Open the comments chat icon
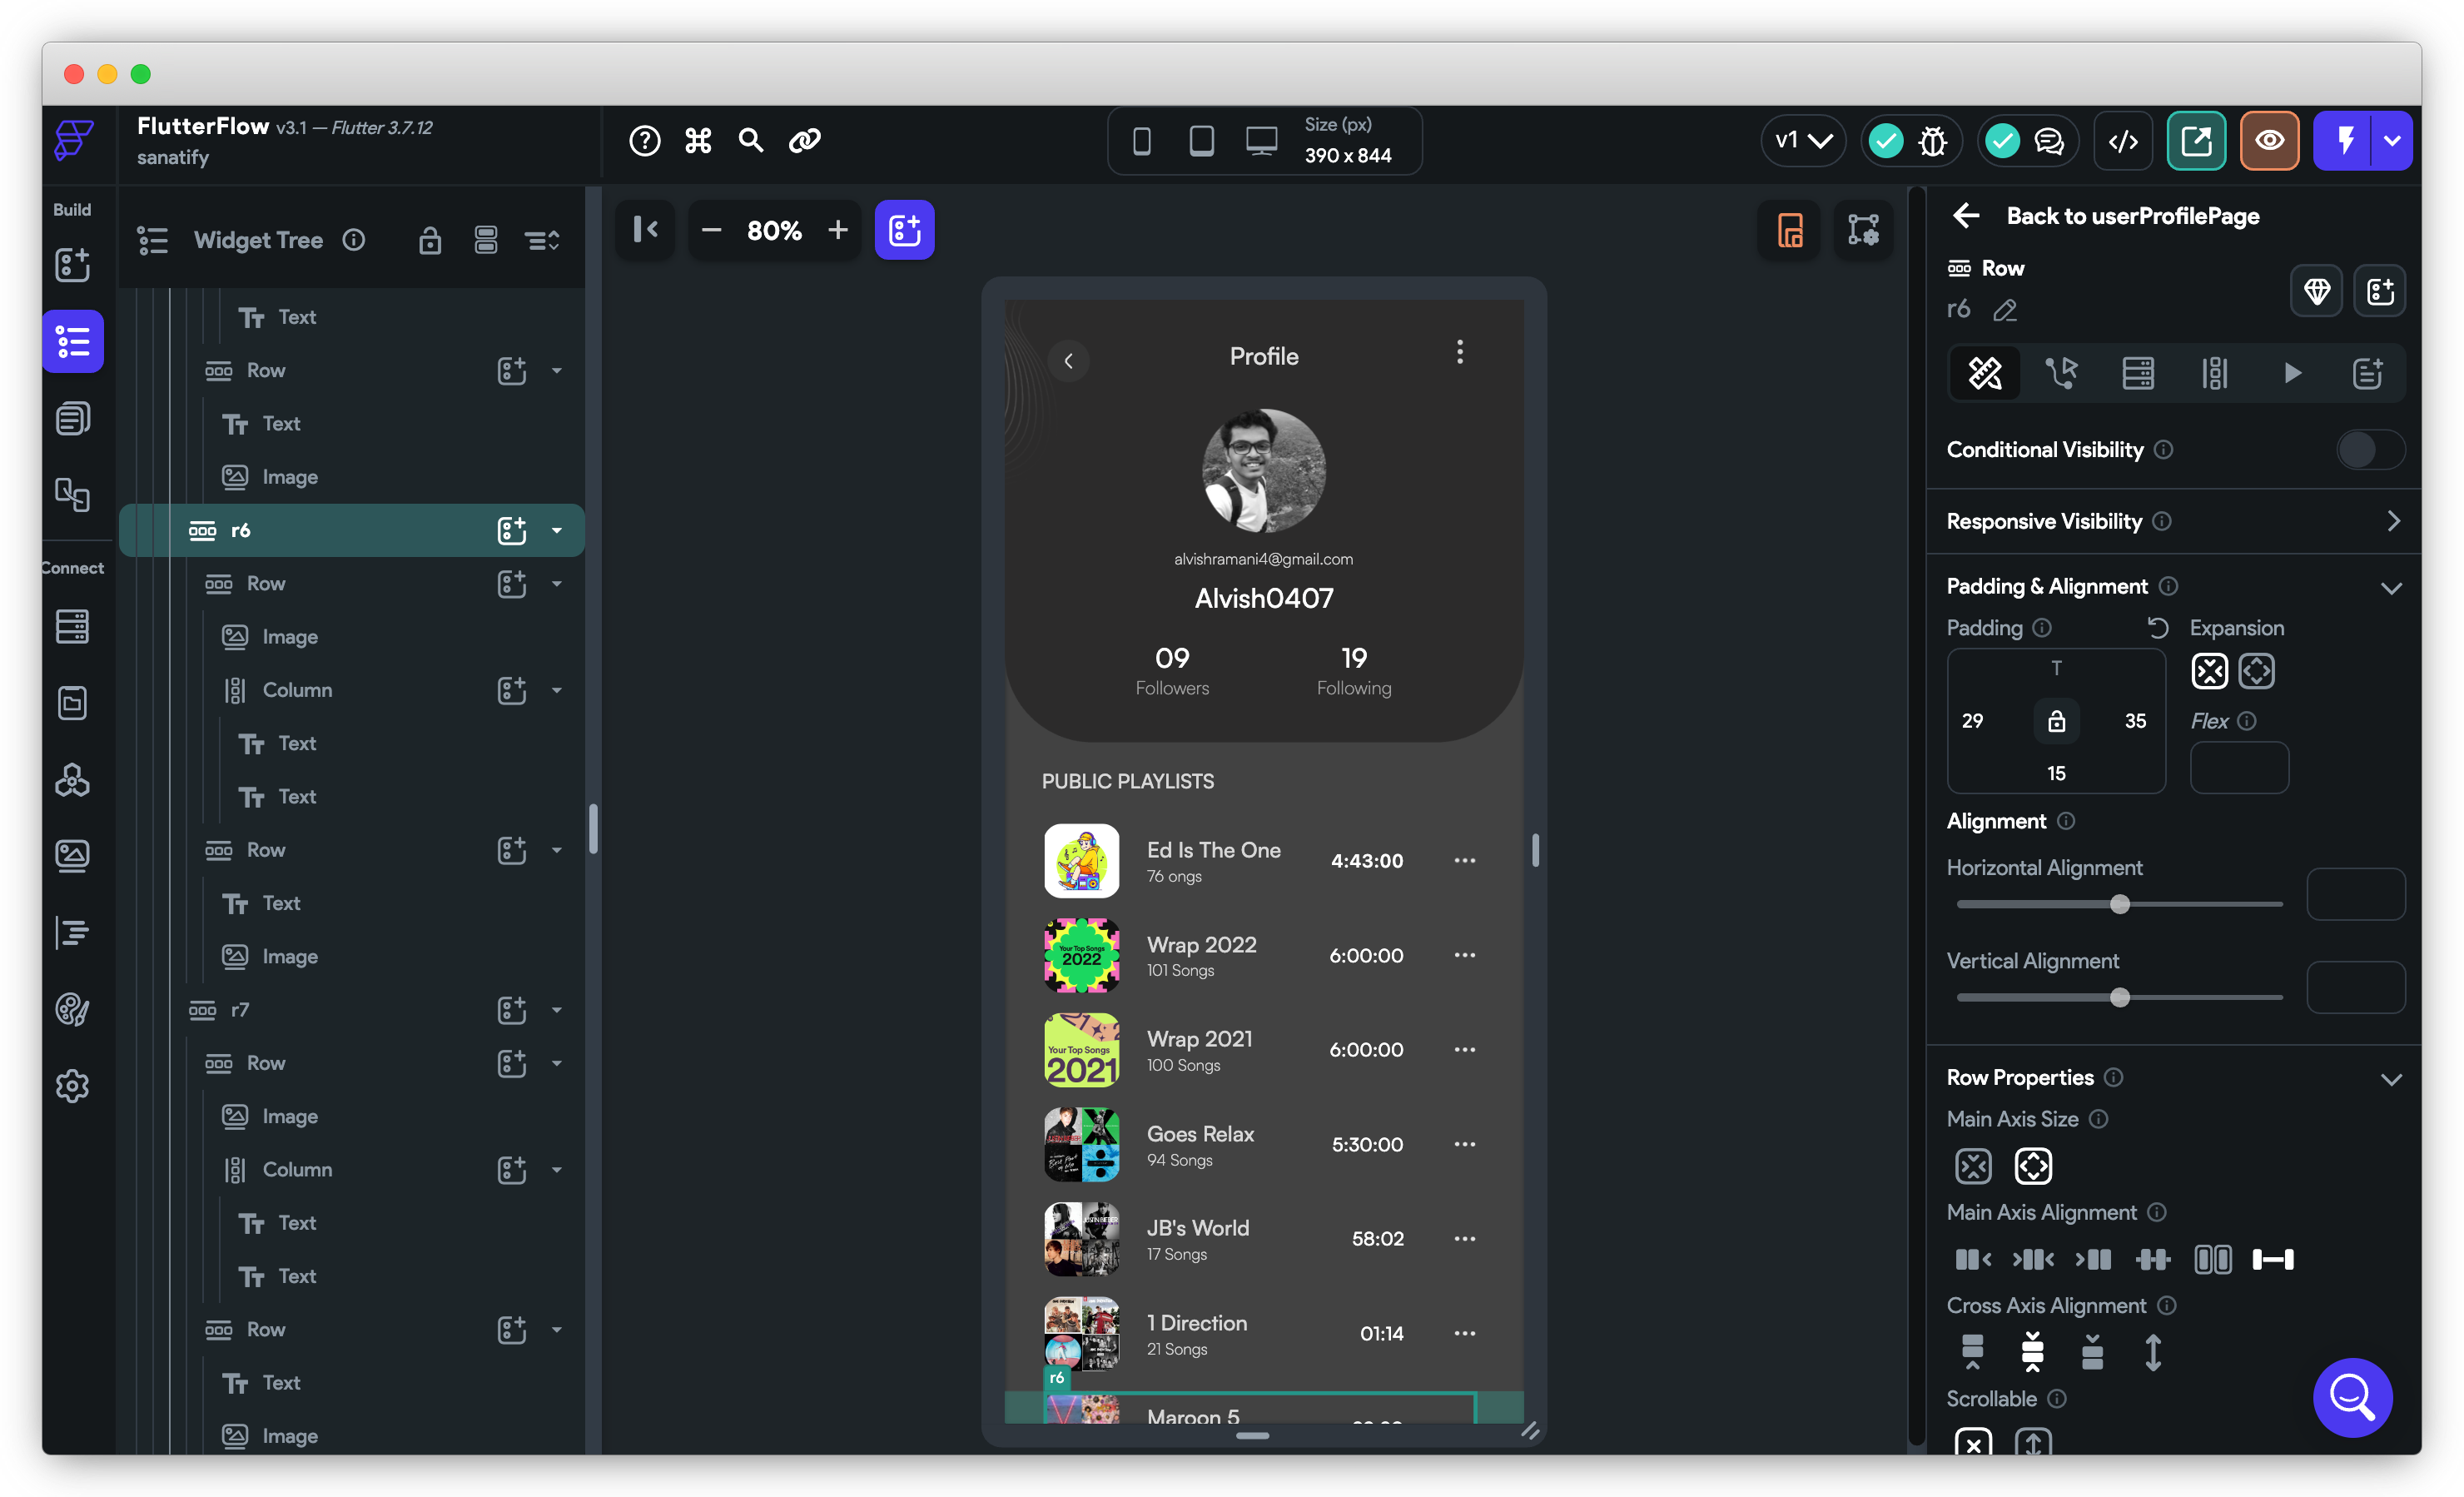Image resolution: width=2464 pixels, height=1497 pixels. click(2050, 141)
